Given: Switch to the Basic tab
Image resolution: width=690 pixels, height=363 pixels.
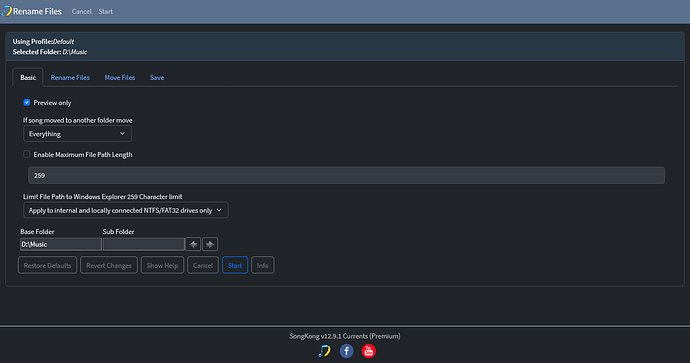Looking at the screenshot, I should tap(28, 77).
